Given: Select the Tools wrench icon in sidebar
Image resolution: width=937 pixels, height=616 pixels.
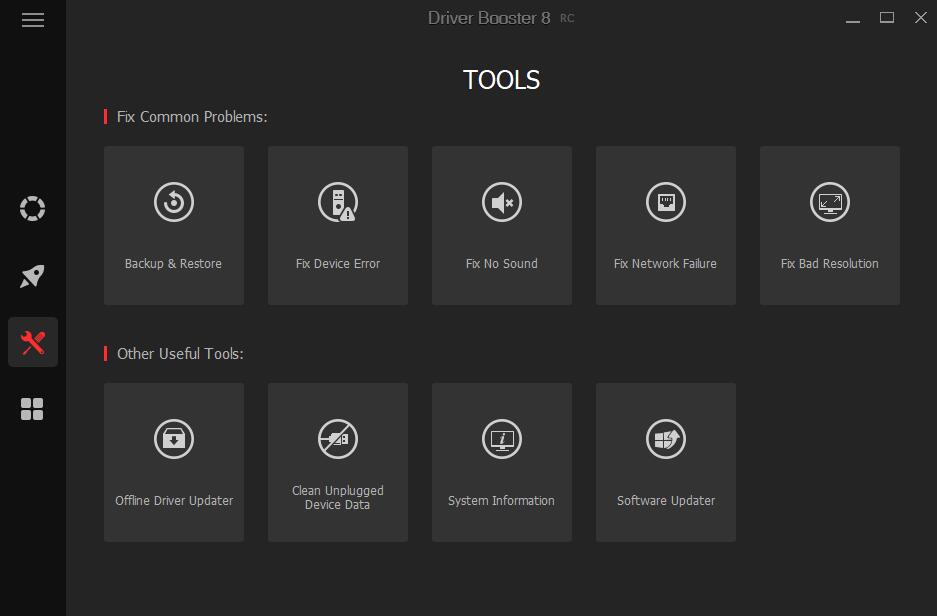Looking at the screenshot, I should point(32,341).
